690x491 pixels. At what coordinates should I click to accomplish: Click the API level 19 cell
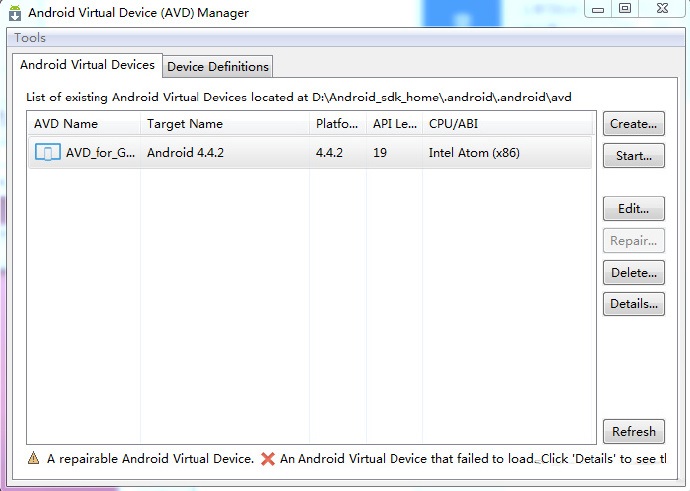tap(380, 153)
